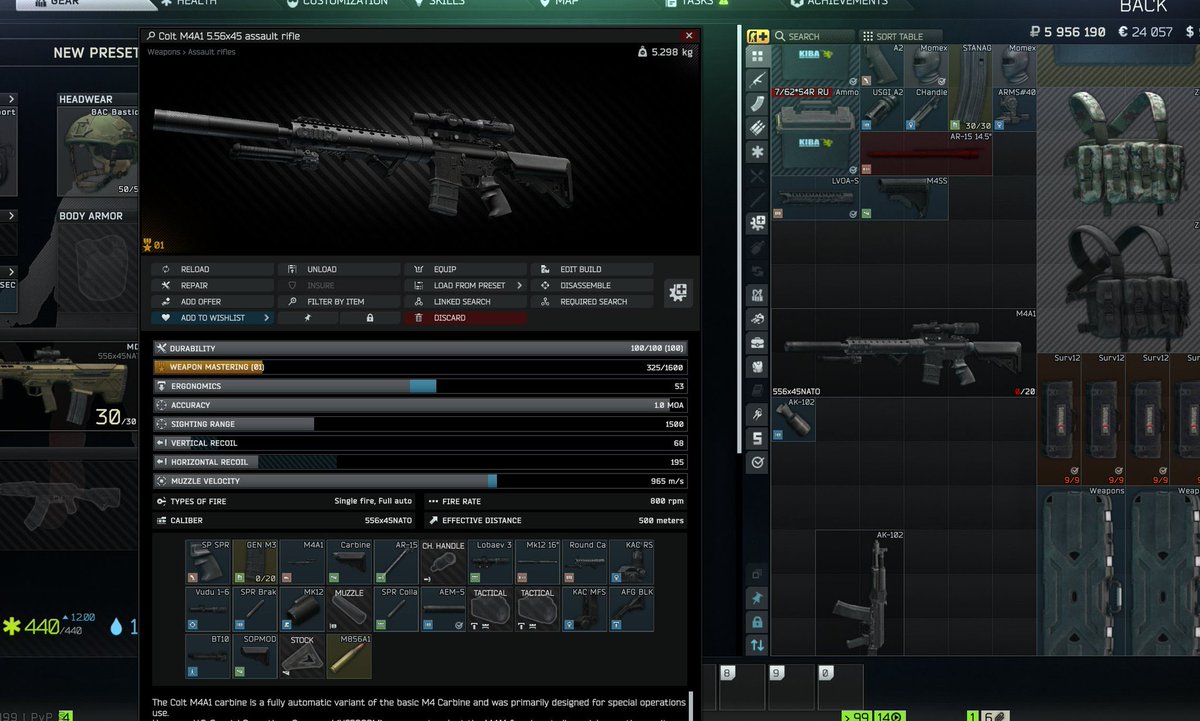Image resolution: width=1200 pixels, height=721 pixels.
Task: Close the Colt M4A1 inspect window
Action: tap(688, 36)
